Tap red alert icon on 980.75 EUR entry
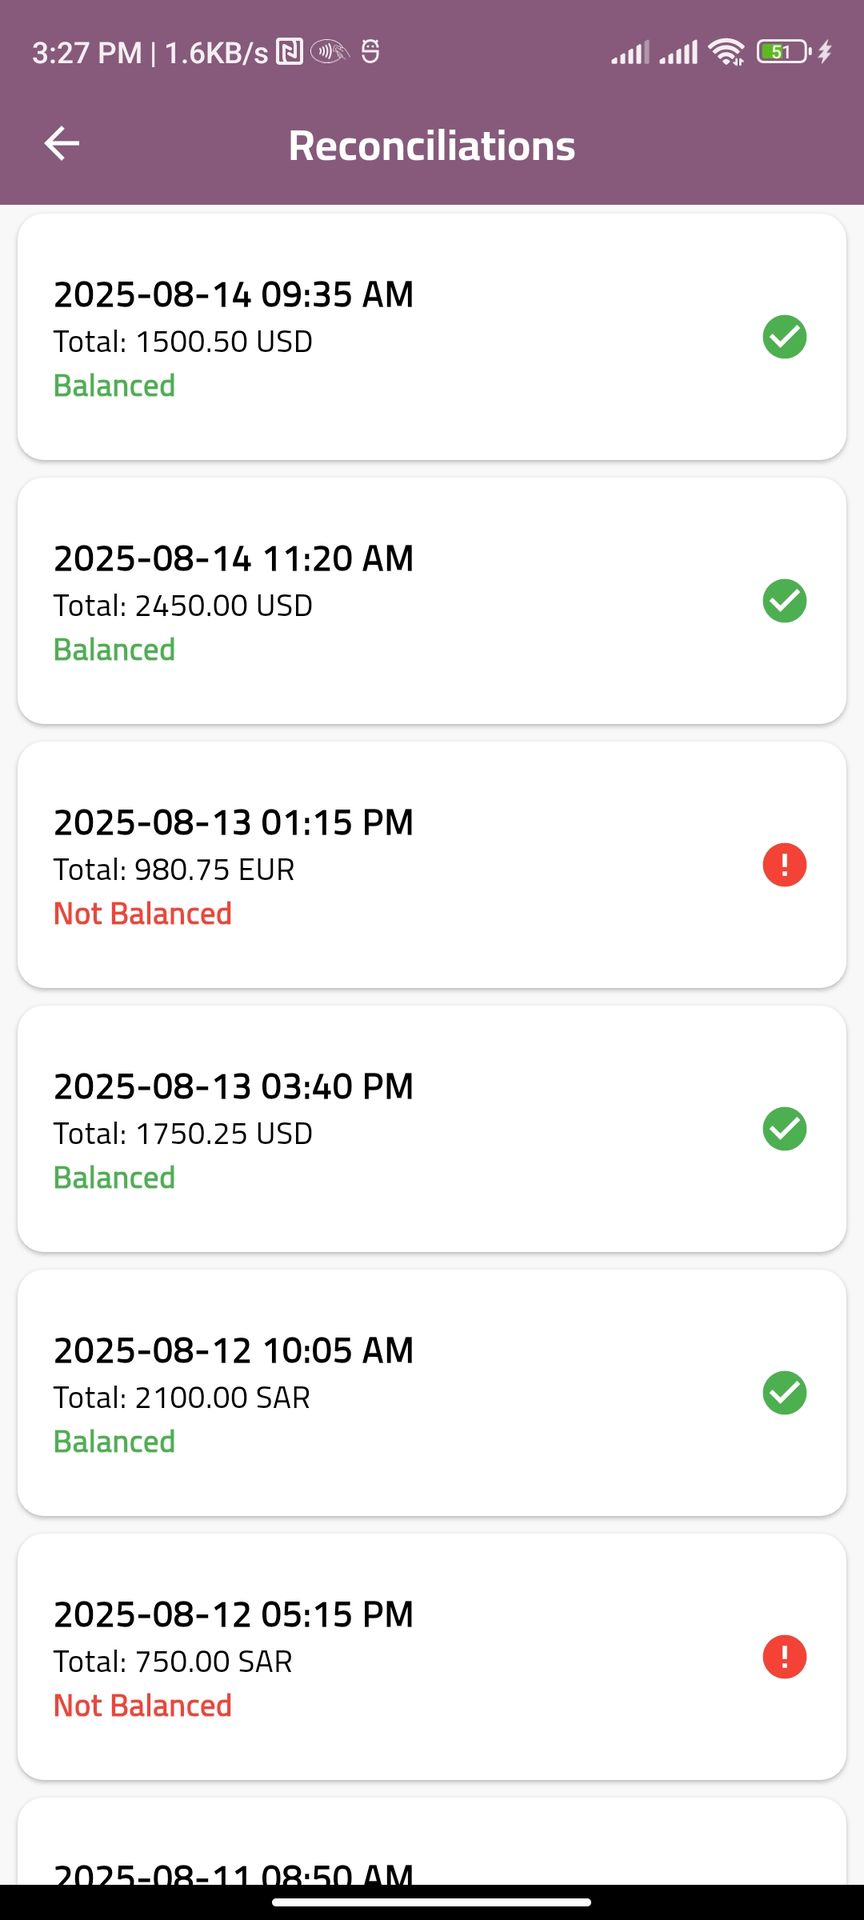Image resolution: width=864 pixels, height=1920 pixels. click(x=784, y=865)
